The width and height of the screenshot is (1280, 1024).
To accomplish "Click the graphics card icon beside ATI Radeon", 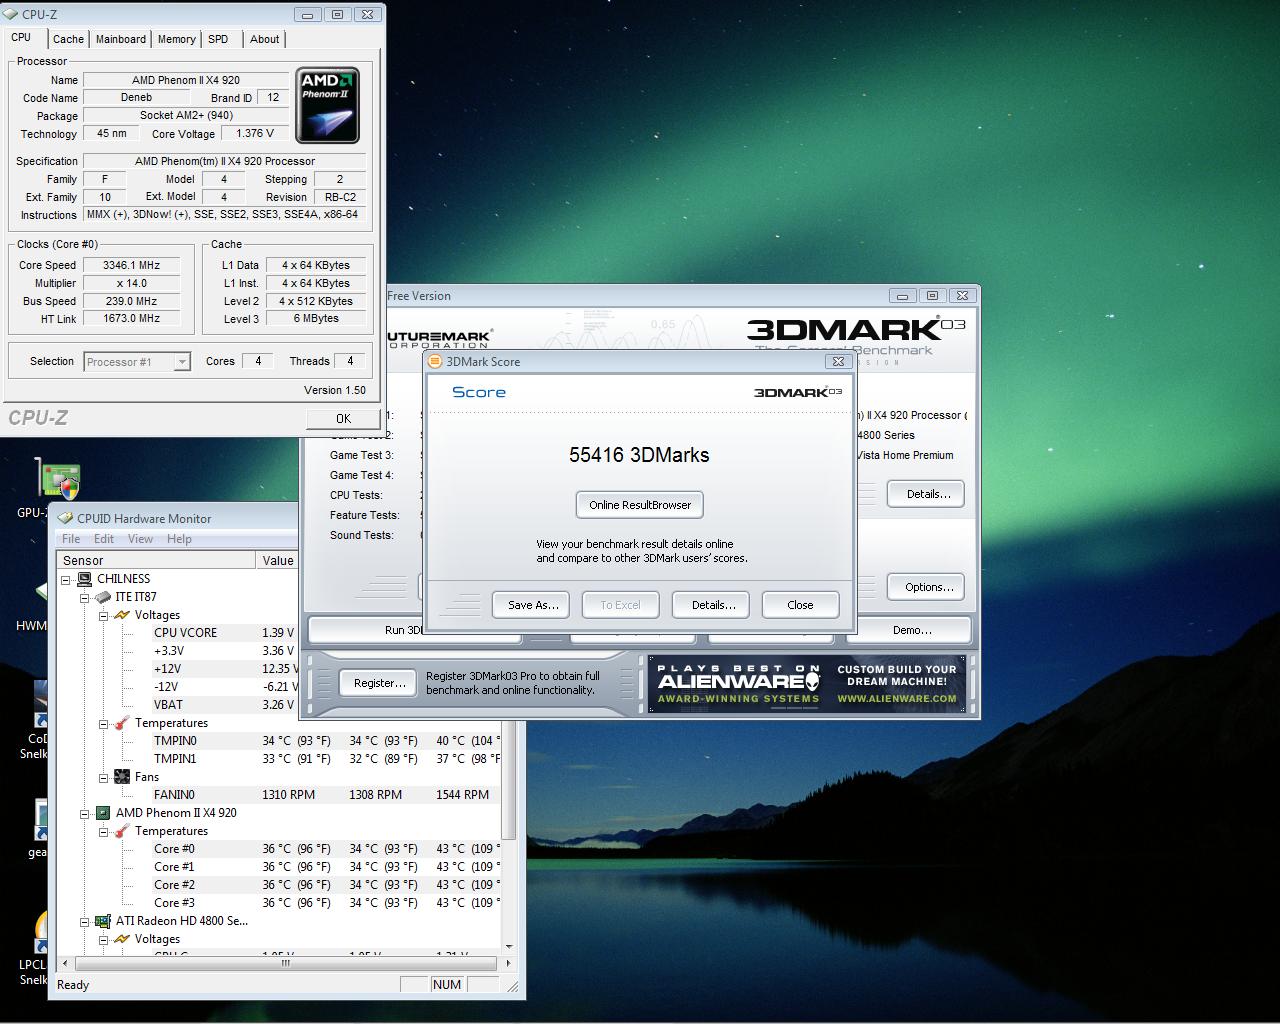I will pyautogui.click(x=103, y=921).
